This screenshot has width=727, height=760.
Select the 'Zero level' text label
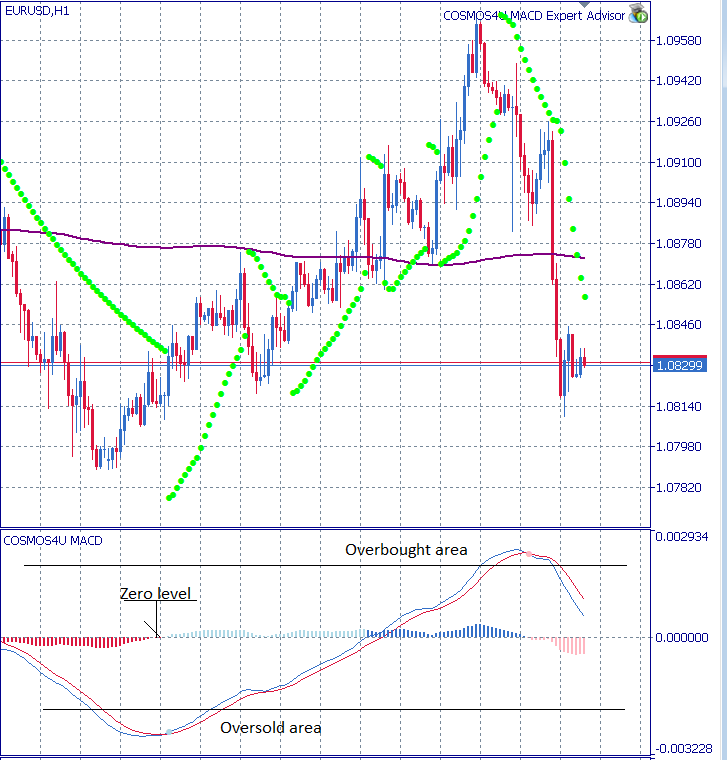click(155, 593)
